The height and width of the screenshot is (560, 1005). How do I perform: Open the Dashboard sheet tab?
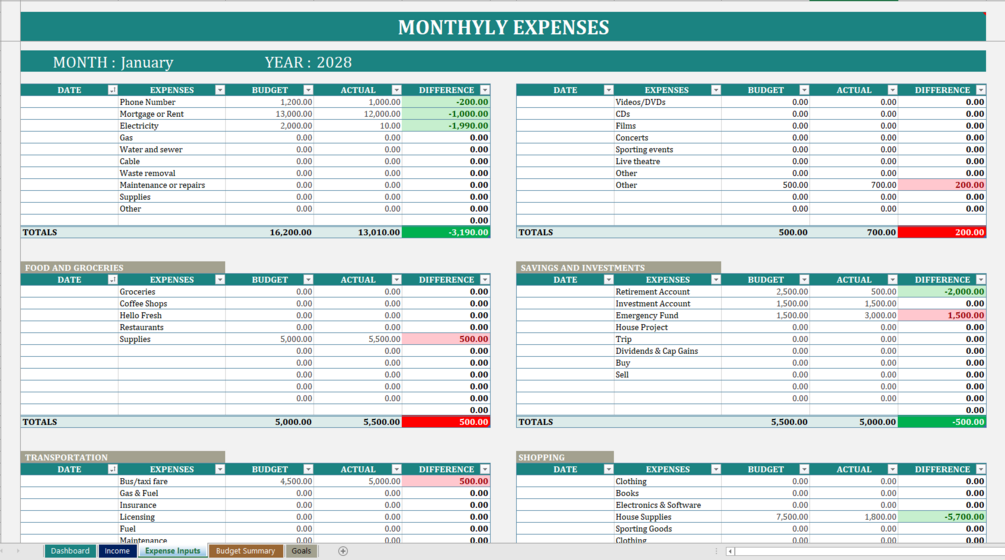(70, 551)
